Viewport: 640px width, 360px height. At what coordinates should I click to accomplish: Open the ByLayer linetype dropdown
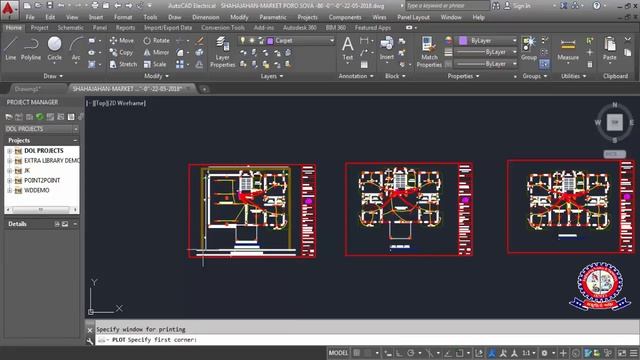(514, 64)
